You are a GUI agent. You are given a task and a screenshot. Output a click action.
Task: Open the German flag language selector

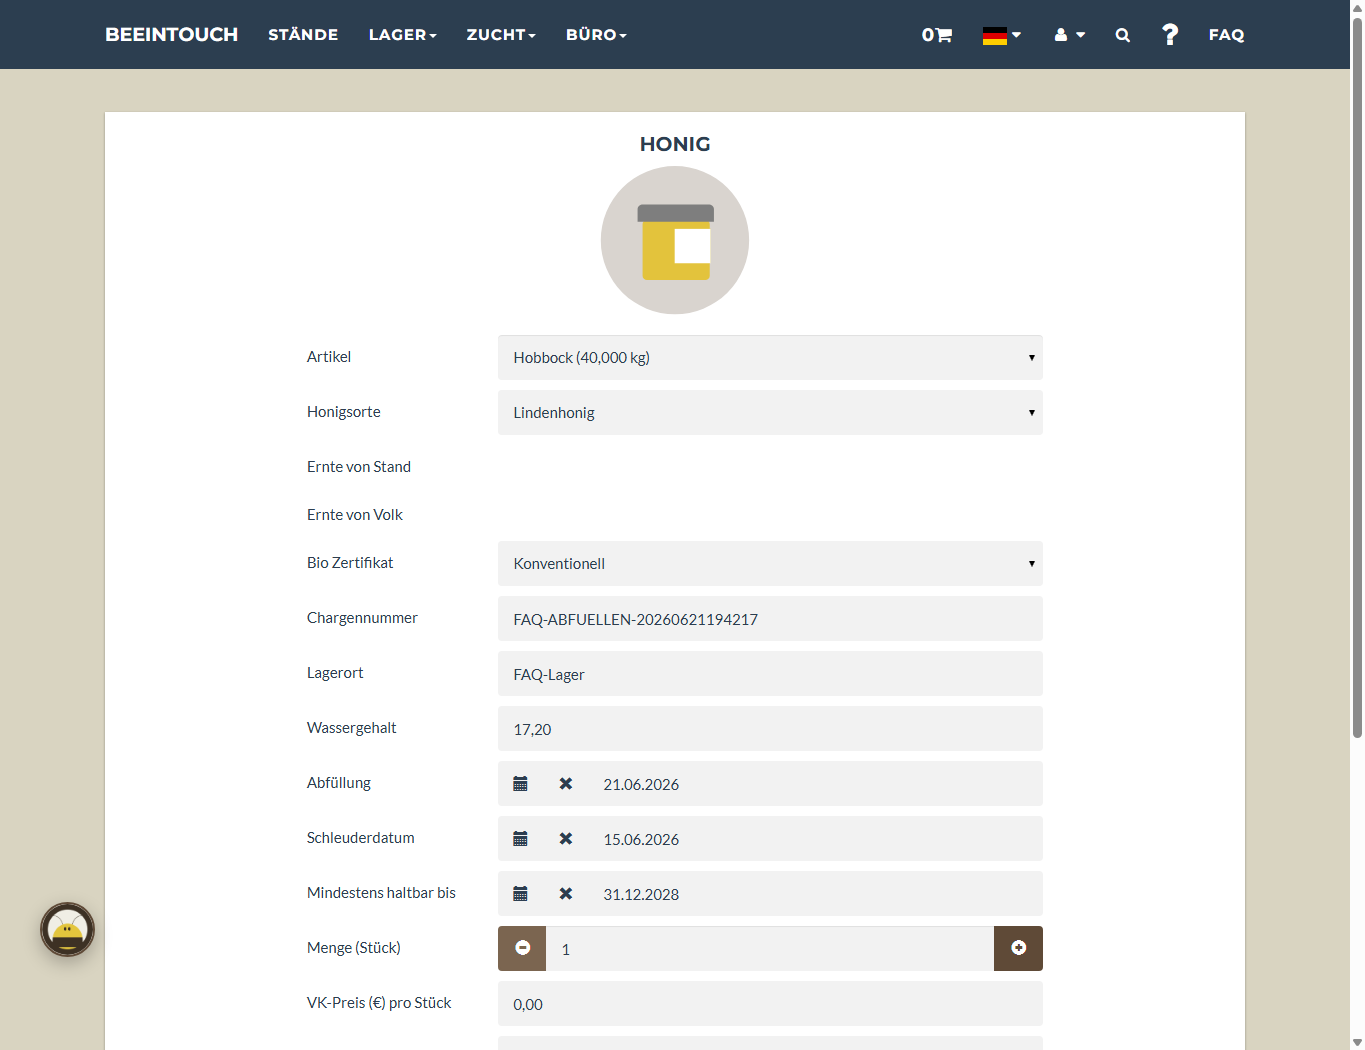point(1002,35)
